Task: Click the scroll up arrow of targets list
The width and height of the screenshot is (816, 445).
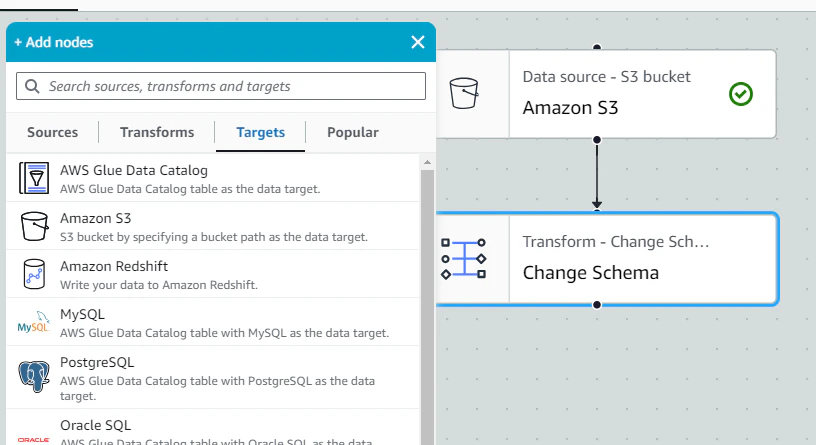Action: [x=427, y=162]
